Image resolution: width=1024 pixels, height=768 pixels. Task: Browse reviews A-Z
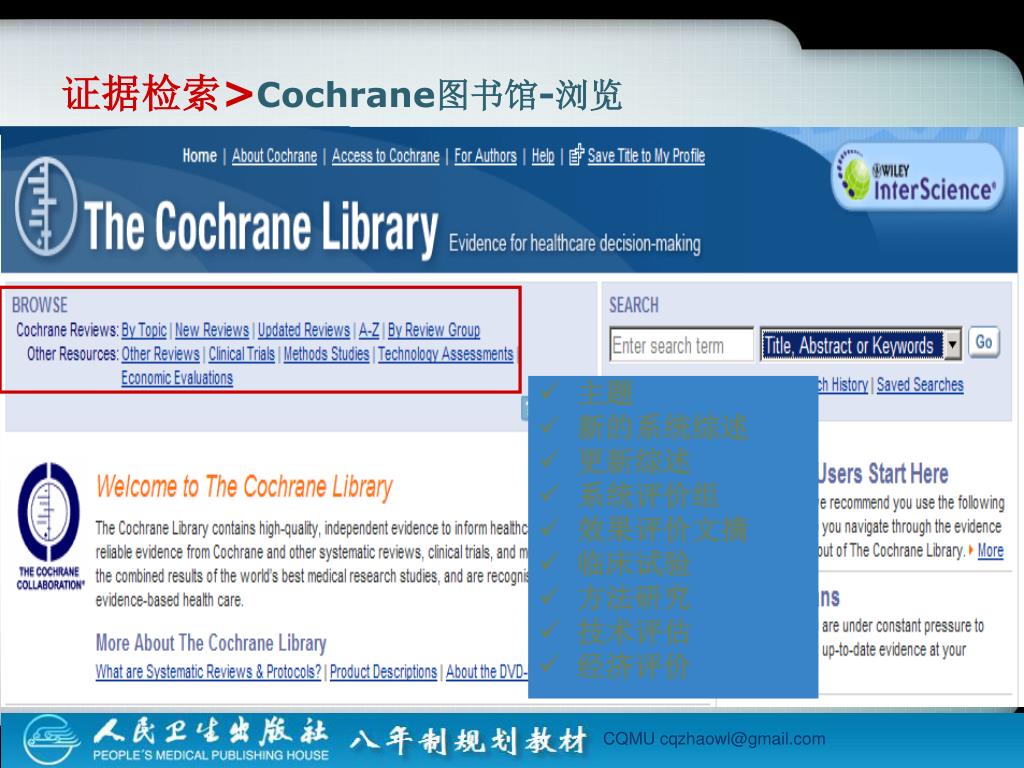(x=369, y=330)
